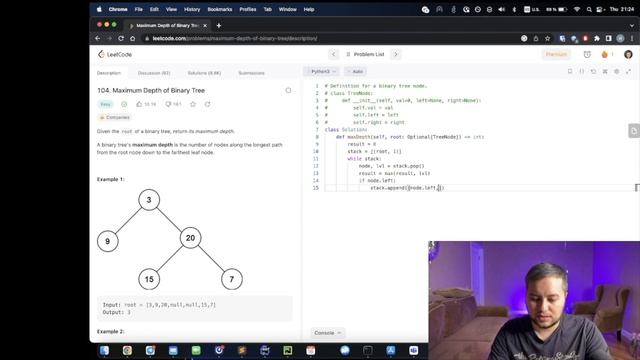The width and height of the screenshot is (640, 360).
Task: Click the Wi-Fi status icon
Action: point(577,9)
